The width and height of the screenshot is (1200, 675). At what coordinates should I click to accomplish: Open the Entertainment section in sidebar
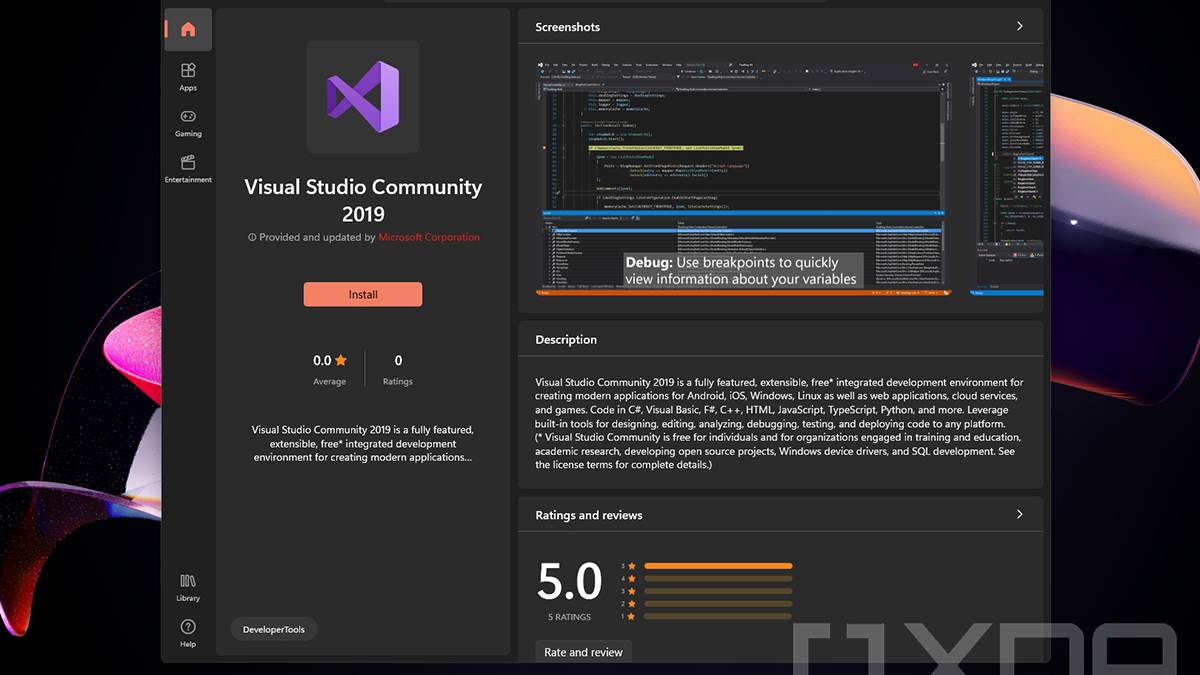188,168
